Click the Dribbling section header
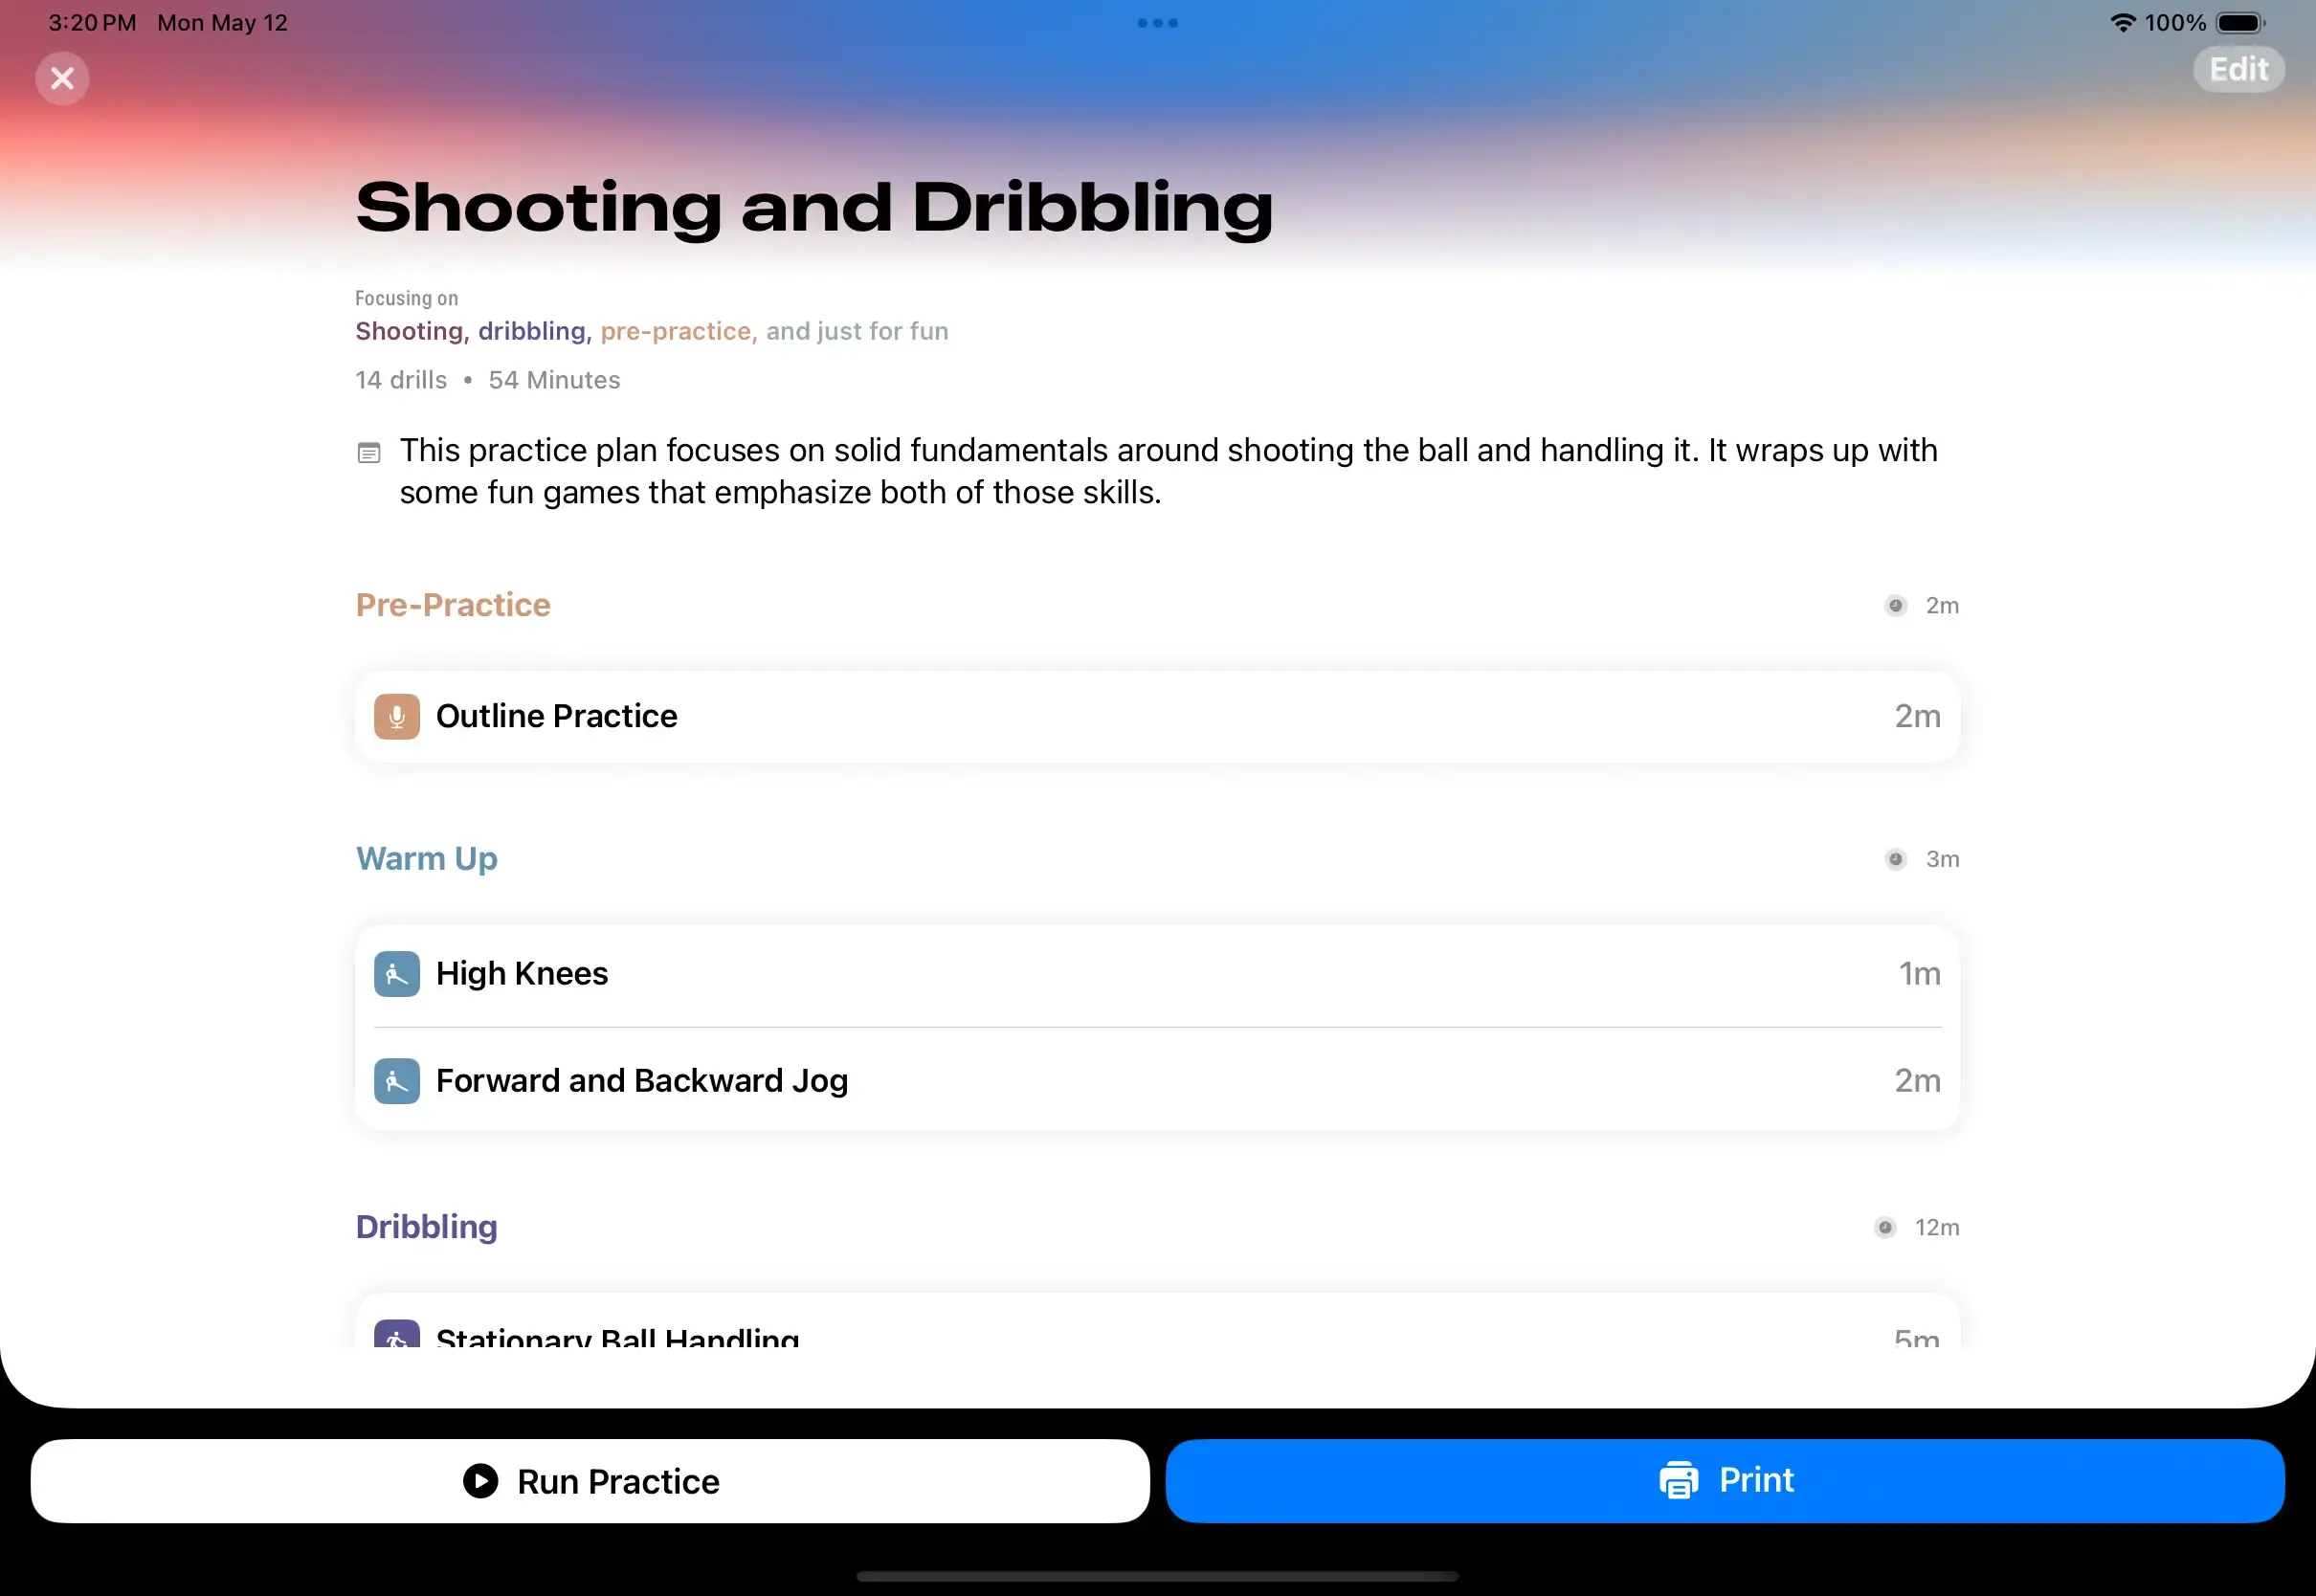 [x=427, y=1227]
